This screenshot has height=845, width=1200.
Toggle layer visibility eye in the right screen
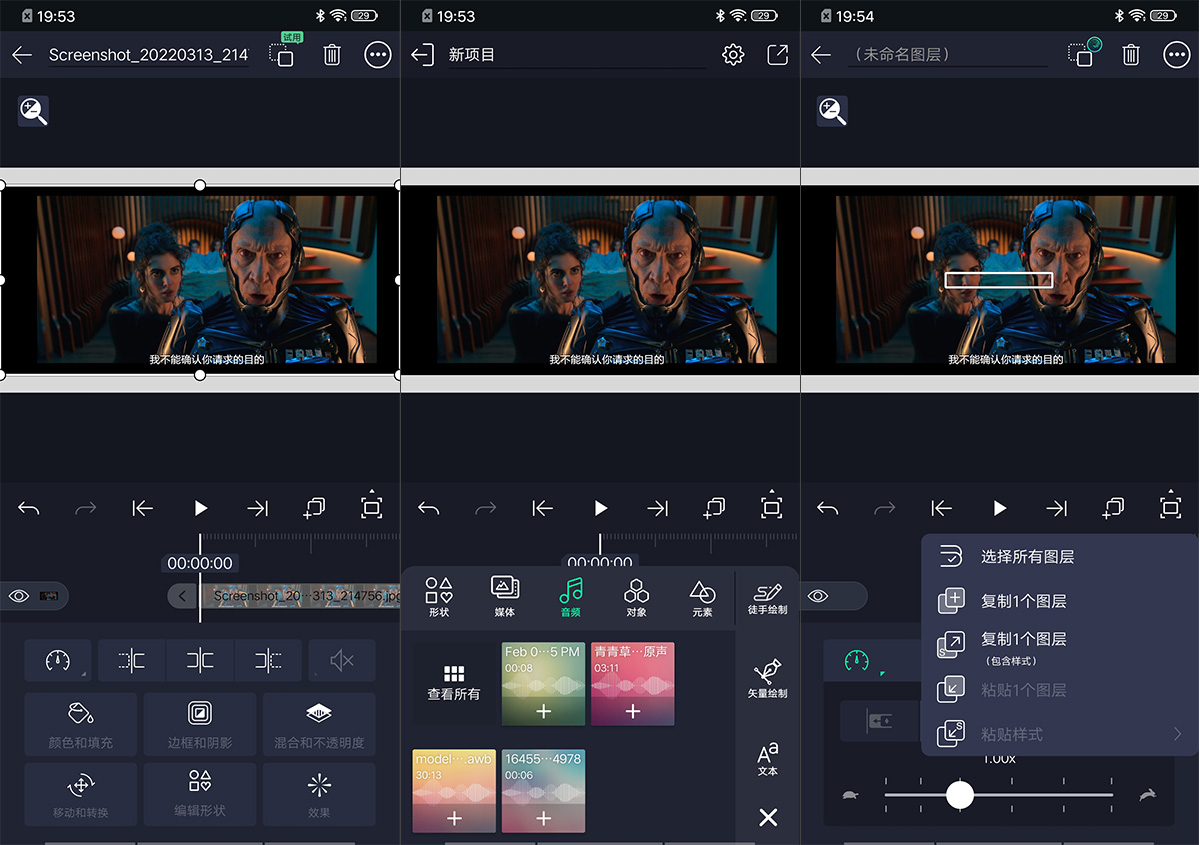pyautogui.click(x=818, y=596)
